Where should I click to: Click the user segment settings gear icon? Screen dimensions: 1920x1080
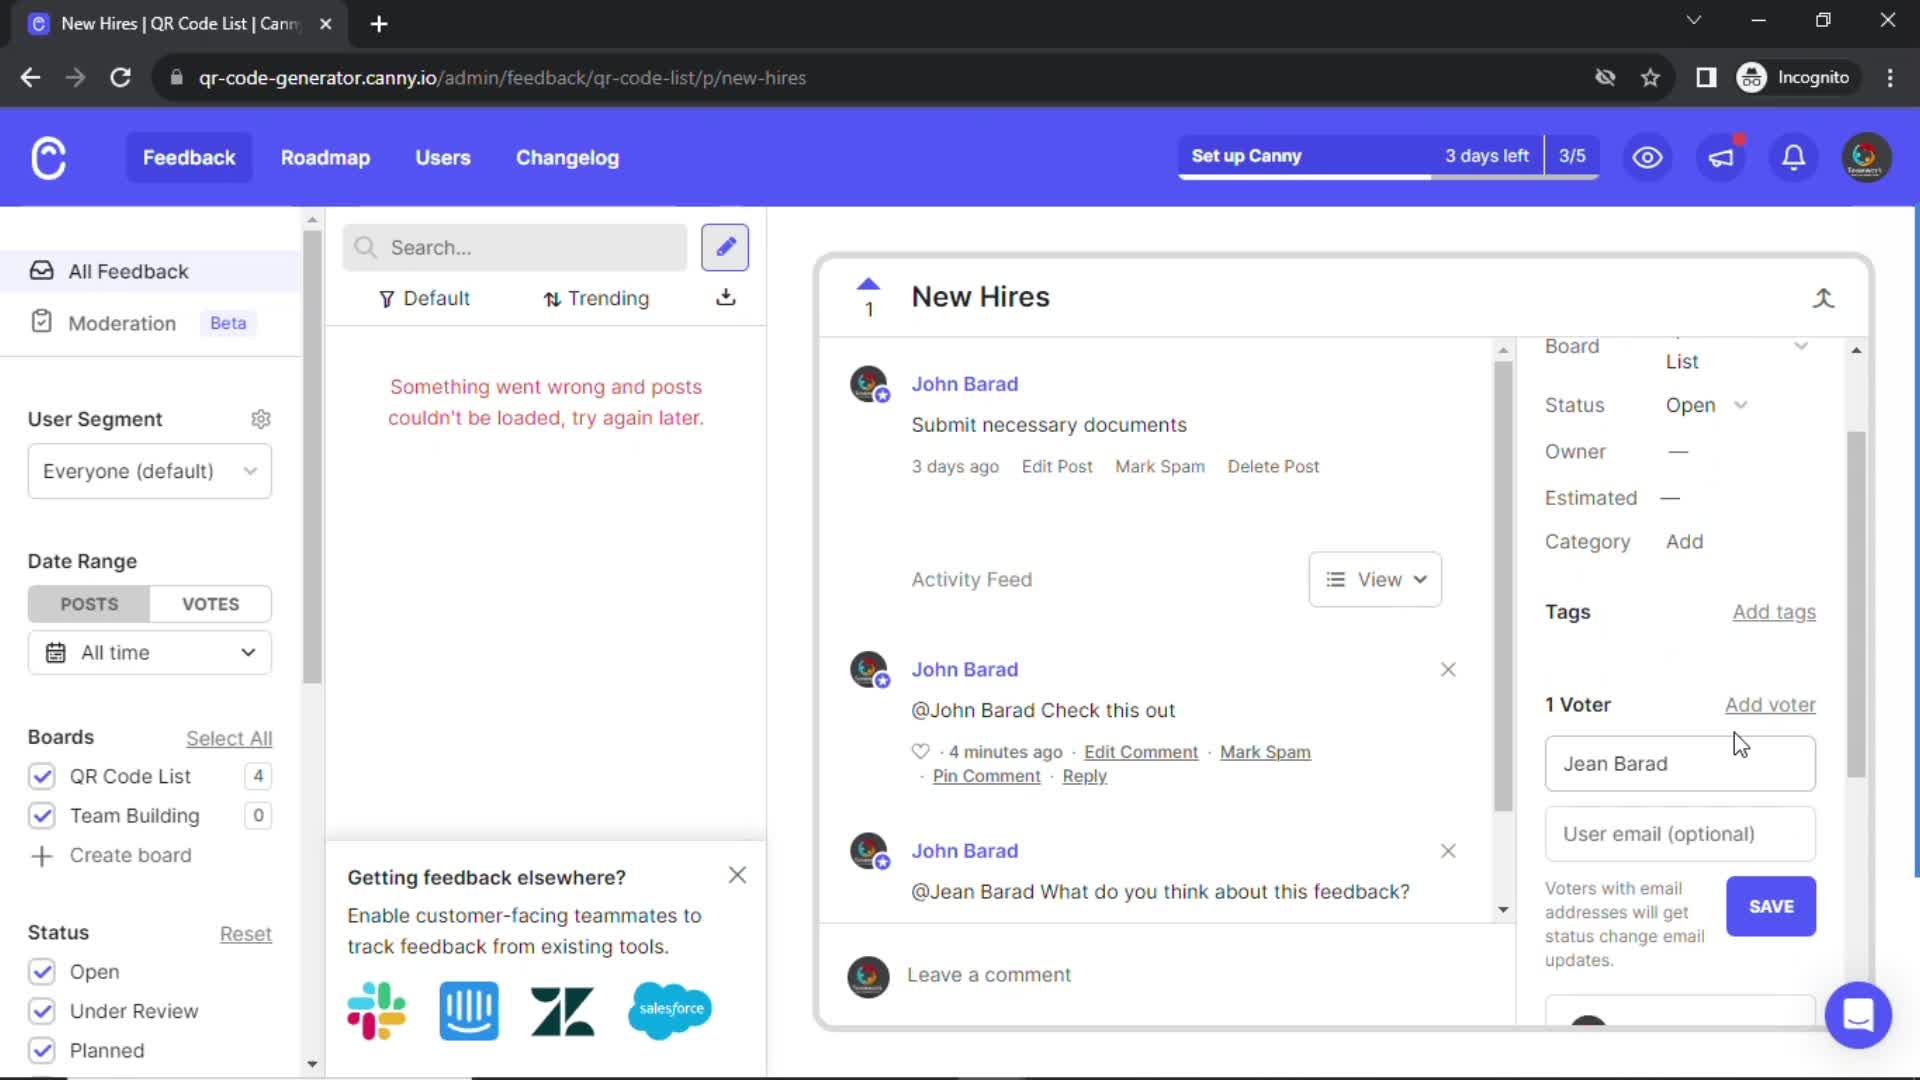point(261,418)
